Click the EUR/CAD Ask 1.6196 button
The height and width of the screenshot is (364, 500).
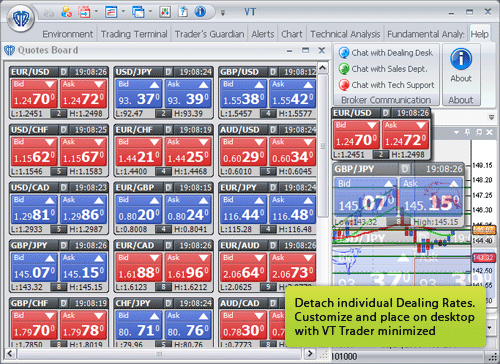188,267
